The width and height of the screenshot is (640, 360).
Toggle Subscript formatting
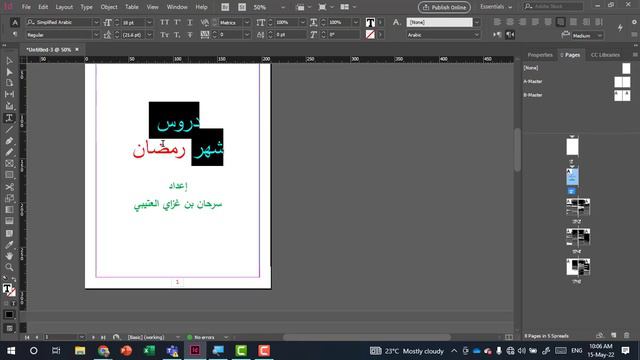(178, 35)
